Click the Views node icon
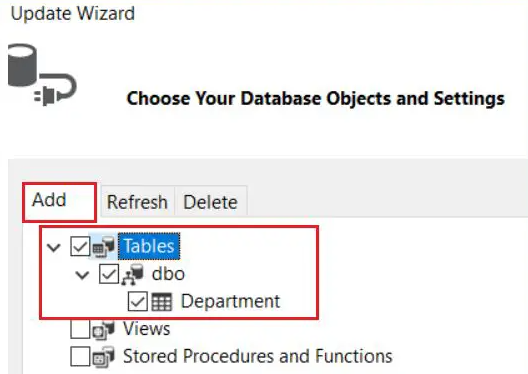 [x=104, y=329]
